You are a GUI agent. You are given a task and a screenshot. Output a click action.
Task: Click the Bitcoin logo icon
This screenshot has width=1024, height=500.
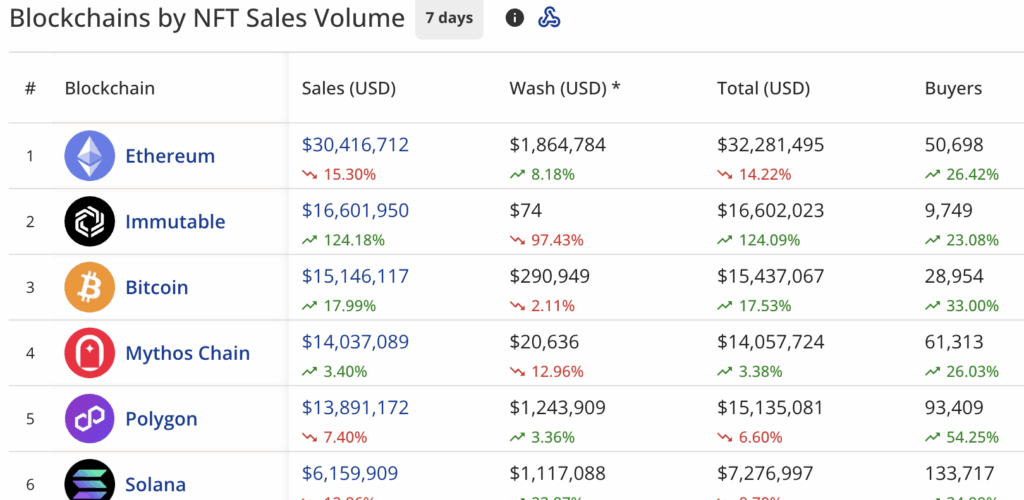(x=90, y=288)
